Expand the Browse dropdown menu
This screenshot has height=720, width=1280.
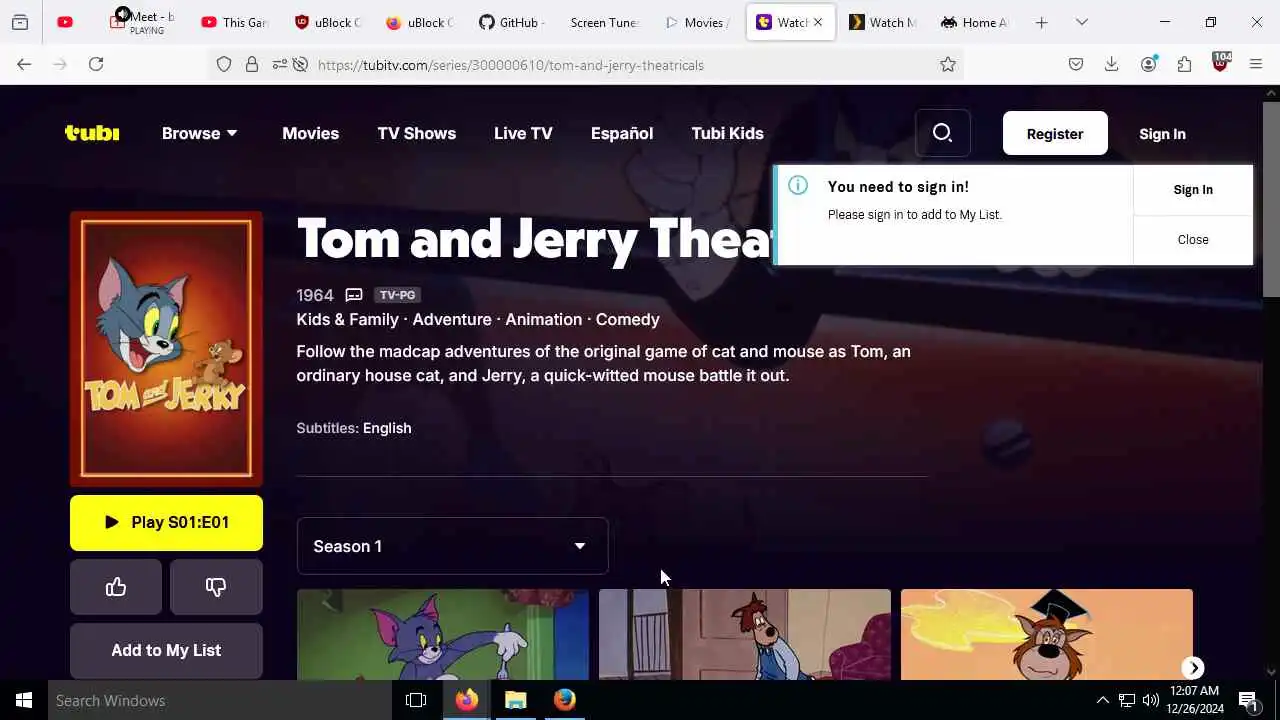pos(200,133)
